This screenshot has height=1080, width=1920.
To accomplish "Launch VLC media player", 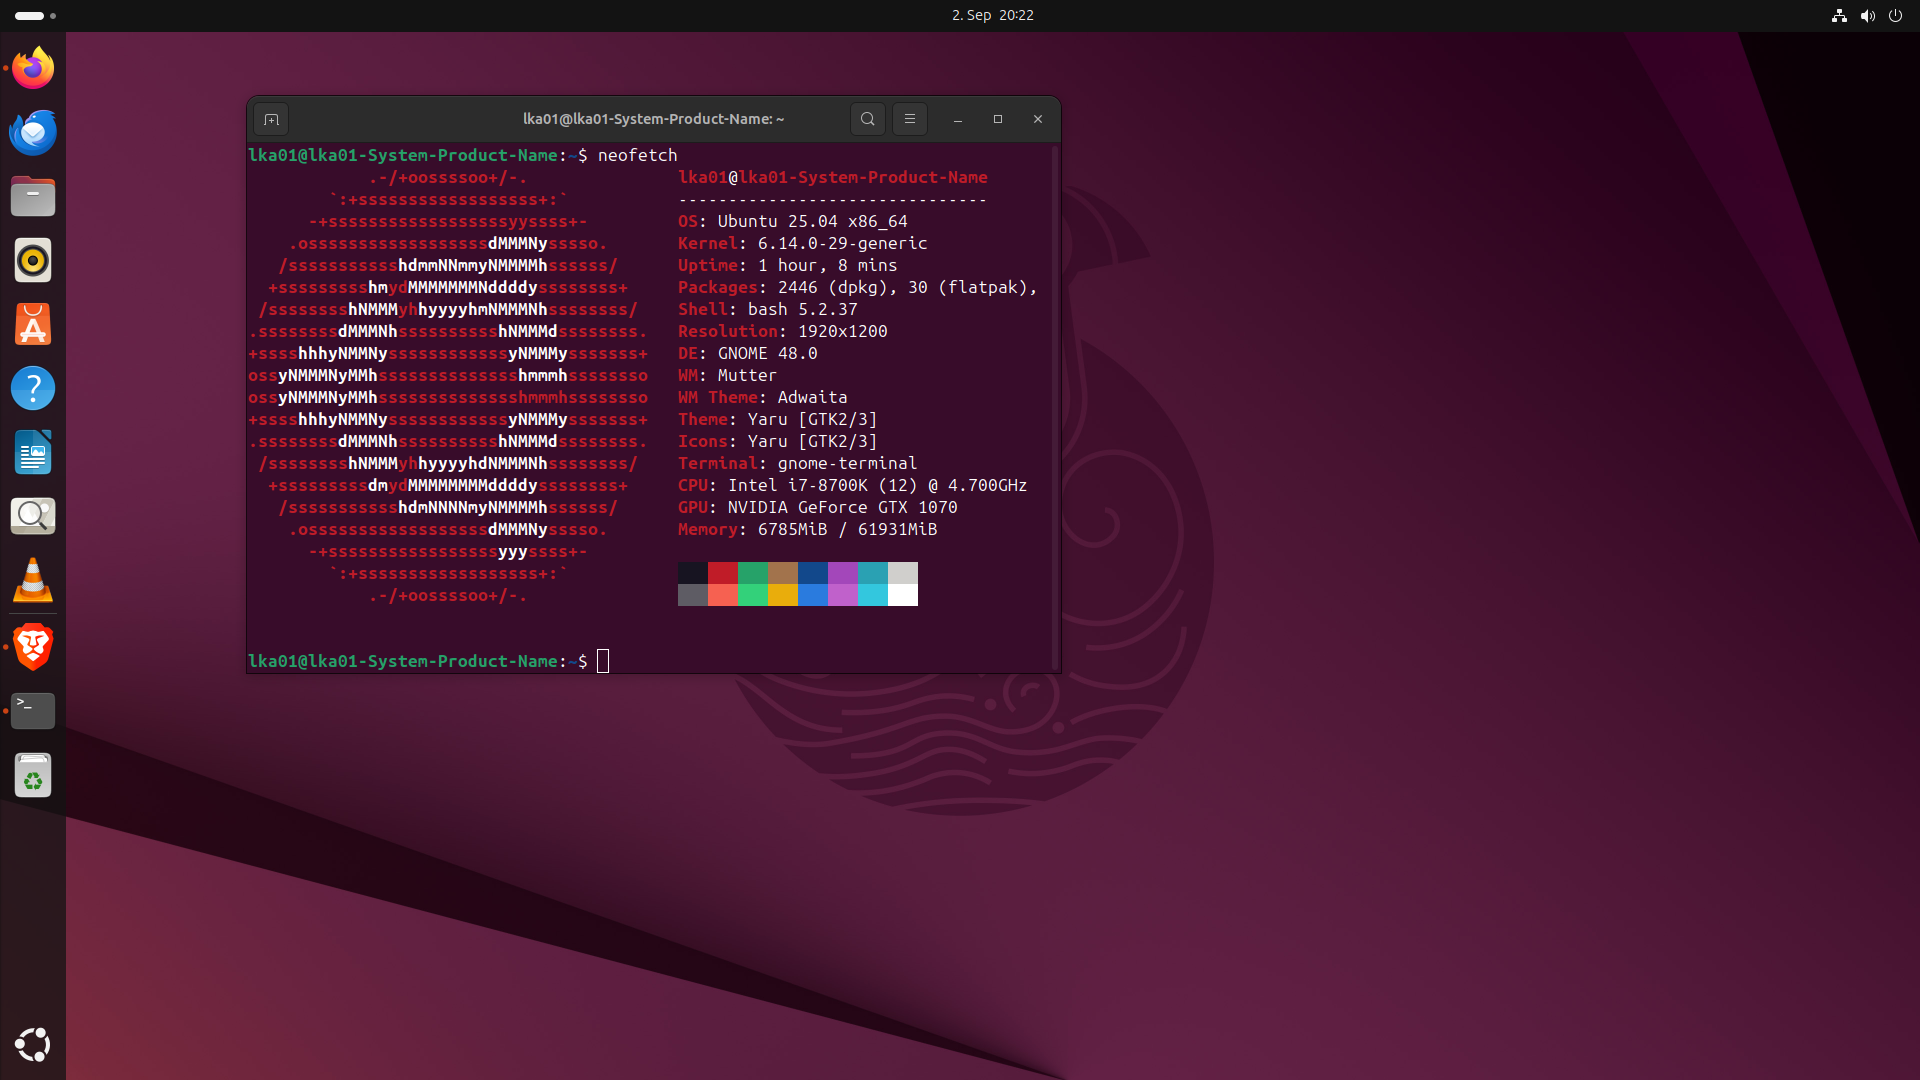I will point(33,580).
